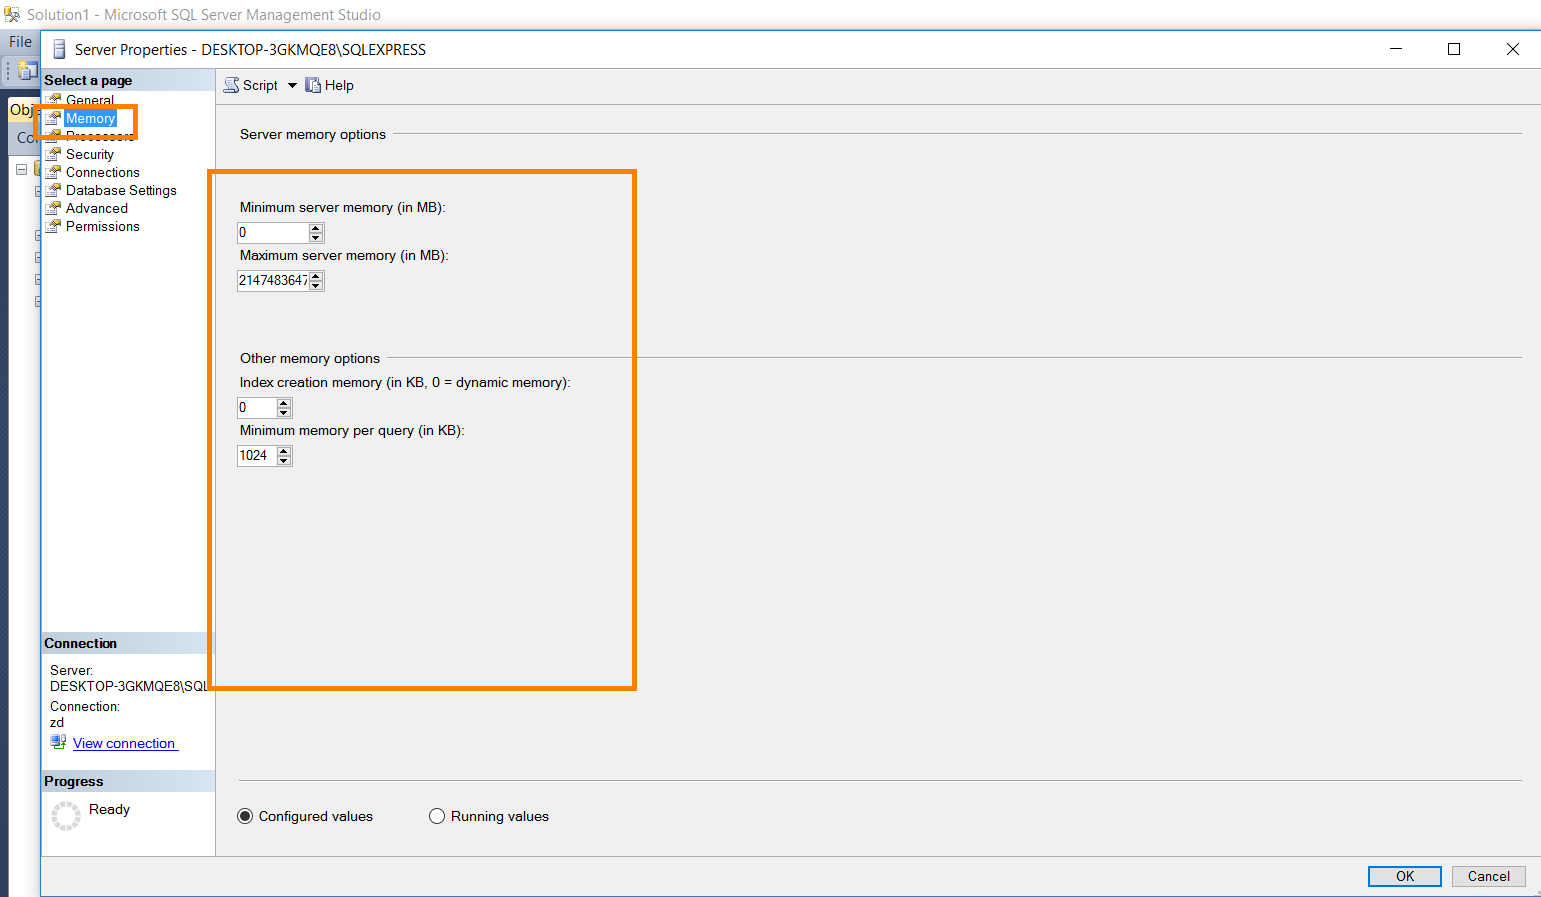1541x897 pixels.
Task: Switch to the General page
Action: point(90,100)
